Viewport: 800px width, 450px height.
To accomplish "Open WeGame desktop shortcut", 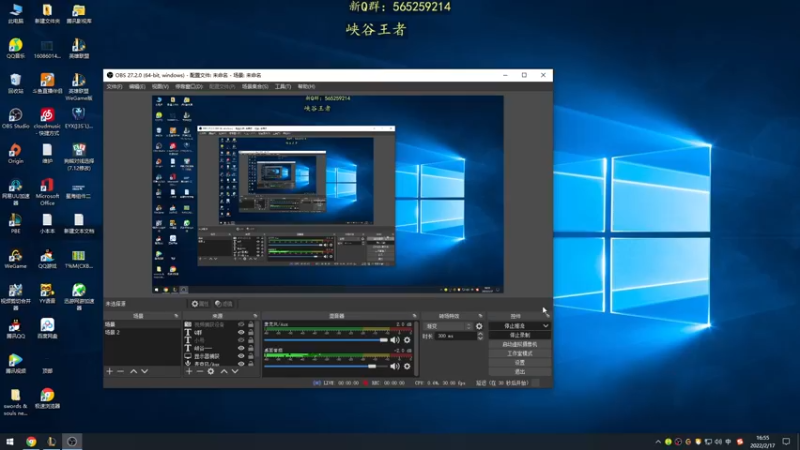I will coord(15,259).
